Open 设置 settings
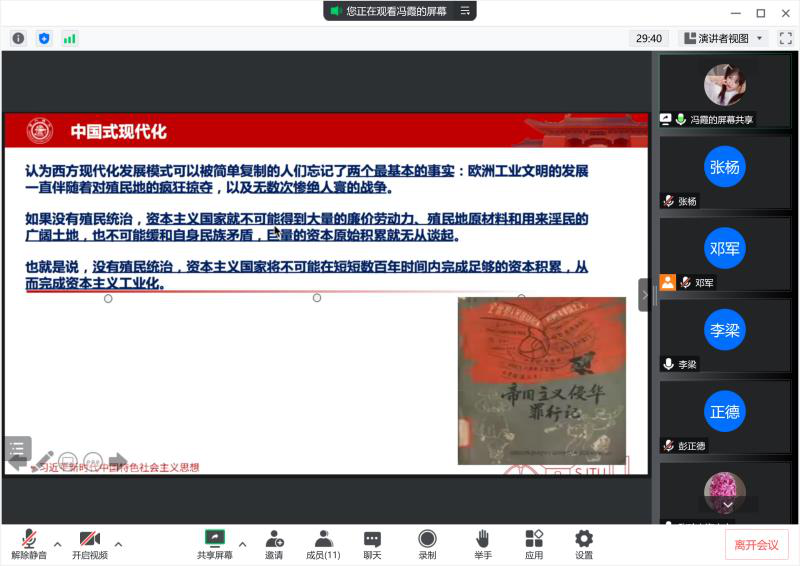The height and width of the screenshot is (566, 800). click(x=584, y=544)
